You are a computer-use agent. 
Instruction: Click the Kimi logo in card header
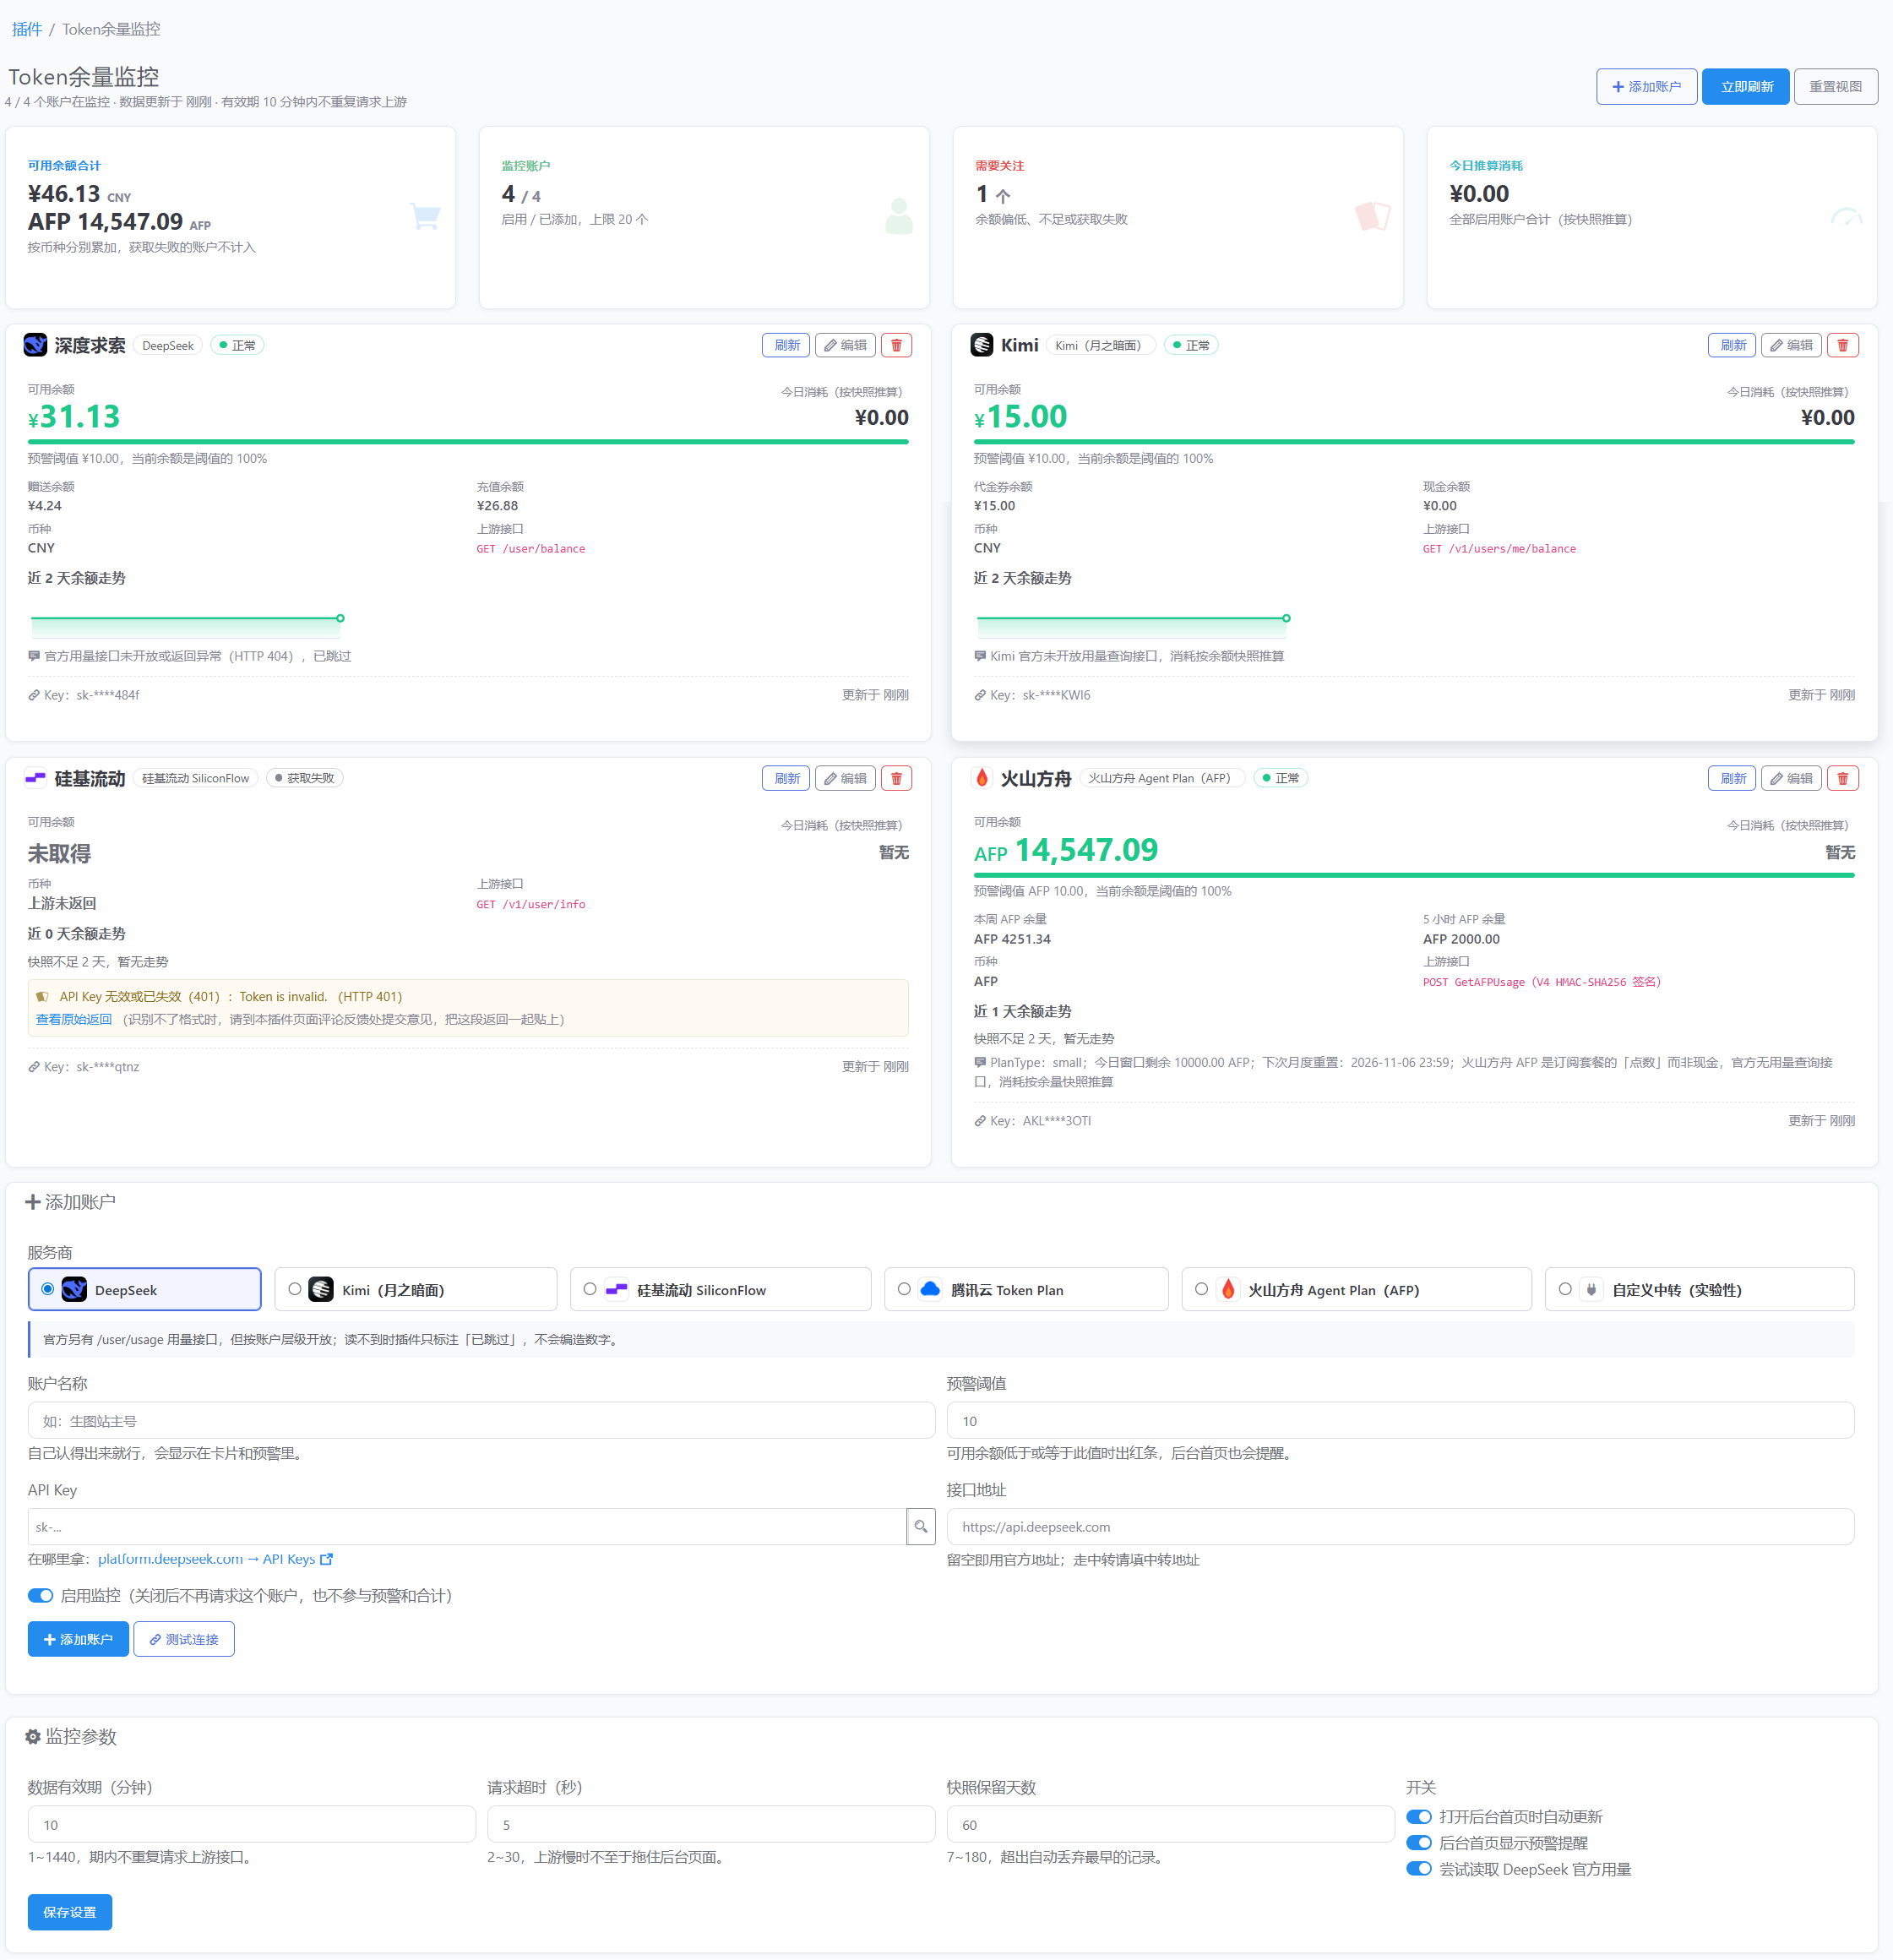pos(982,345)
